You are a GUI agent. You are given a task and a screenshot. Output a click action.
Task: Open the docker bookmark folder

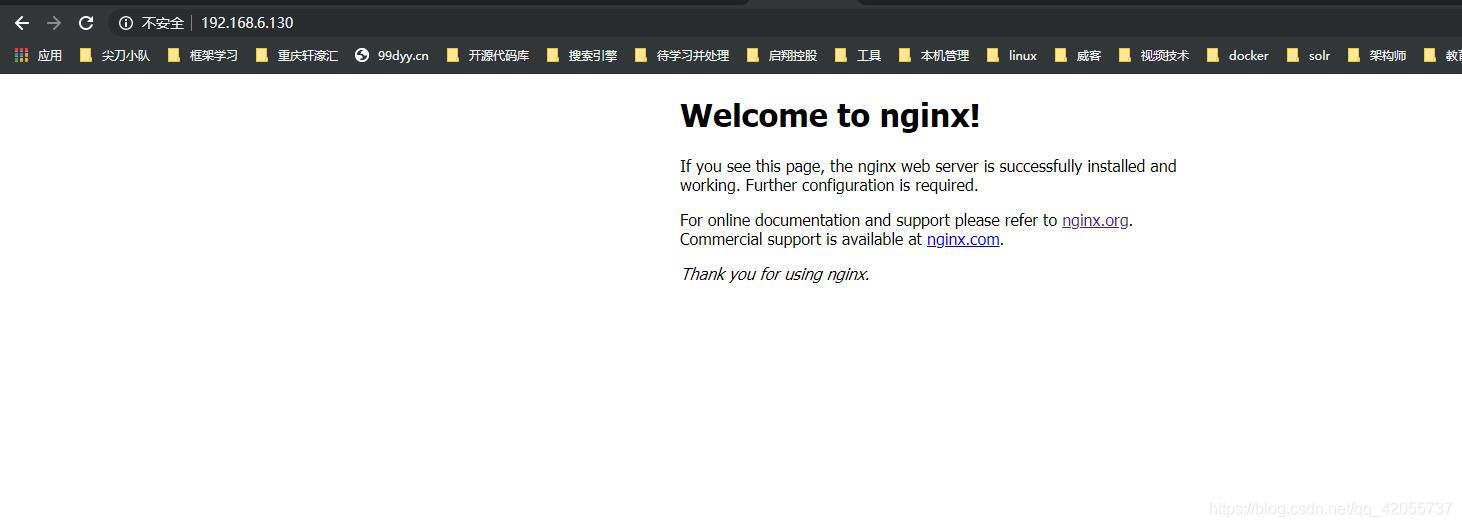pyautogui.click(x=1238, y=56)
